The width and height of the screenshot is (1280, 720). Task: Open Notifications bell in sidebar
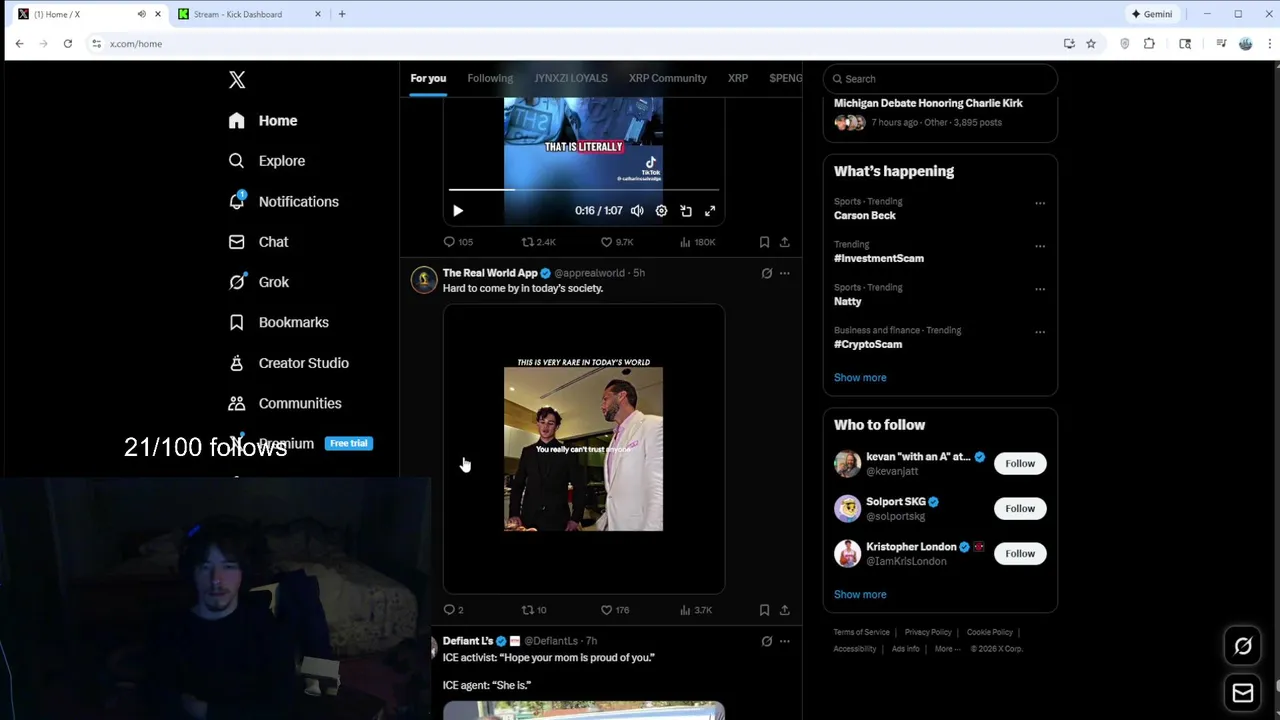pos(283,201)
